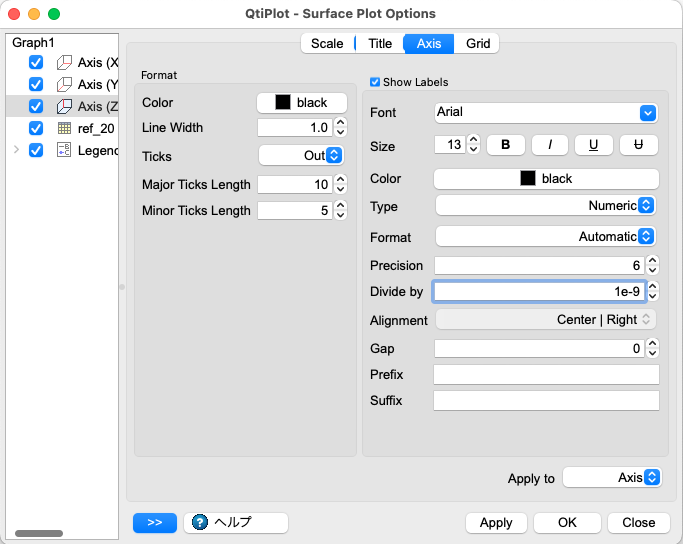Click the Close button
Screen dimensions: 683x544
639,522
